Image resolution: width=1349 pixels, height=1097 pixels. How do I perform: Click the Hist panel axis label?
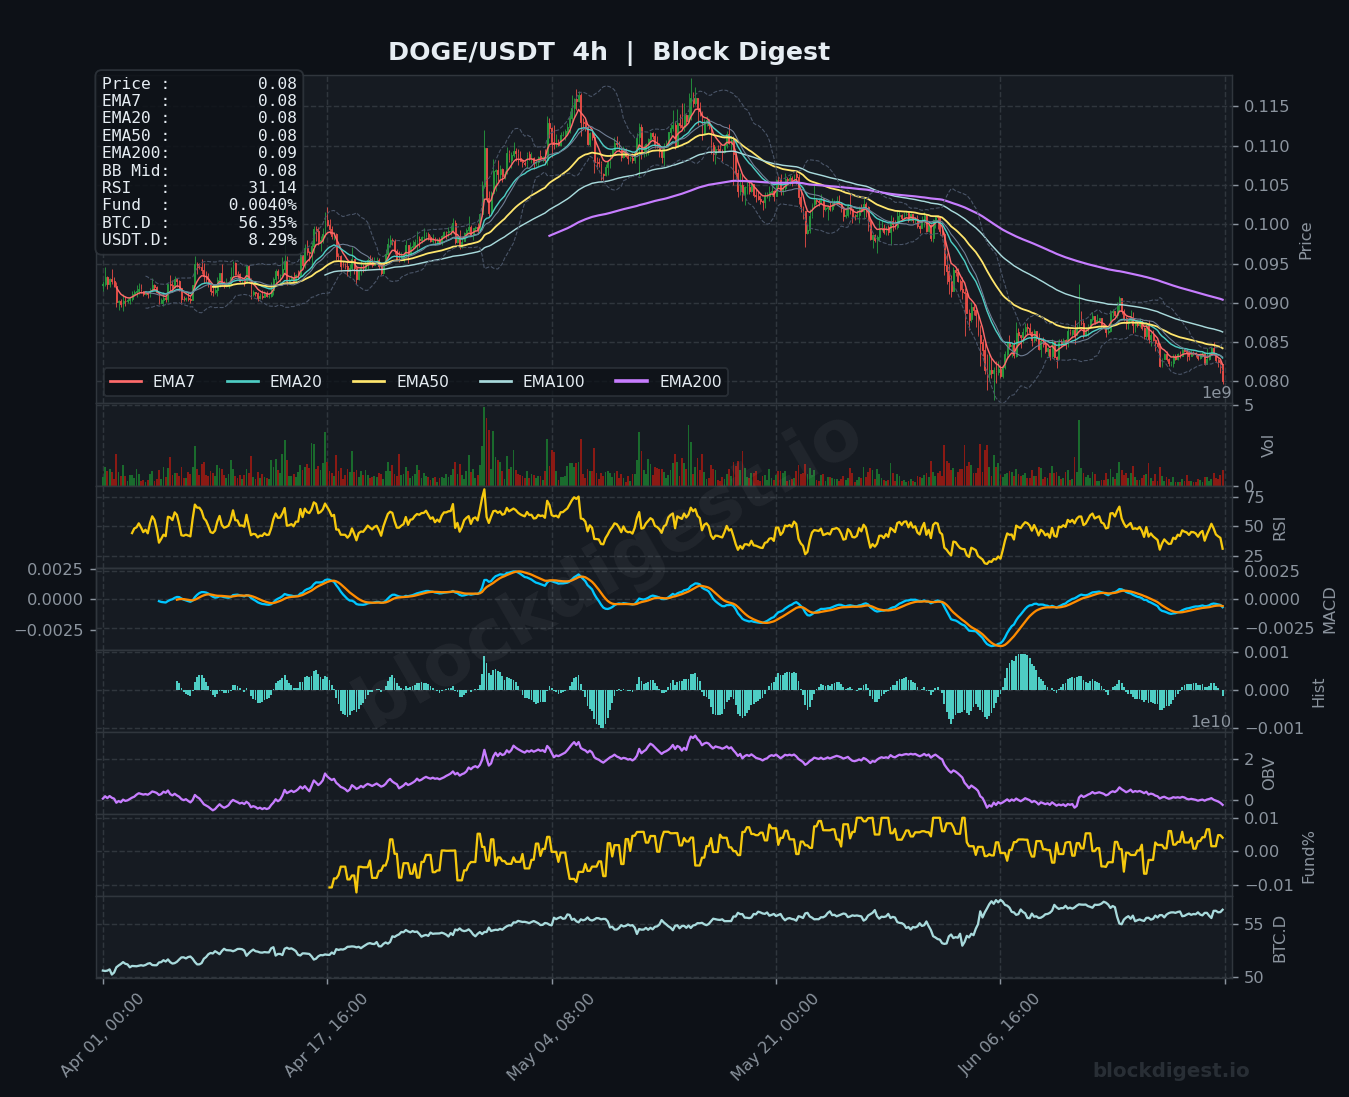[x=1318, y=693]
